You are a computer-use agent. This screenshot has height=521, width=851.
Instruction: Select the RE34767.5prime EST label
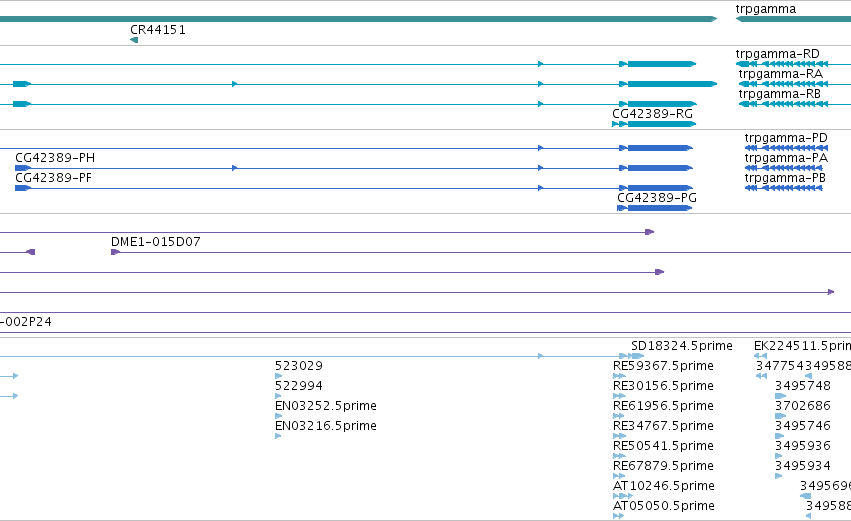pyautogui.click(x=663, y=426)
